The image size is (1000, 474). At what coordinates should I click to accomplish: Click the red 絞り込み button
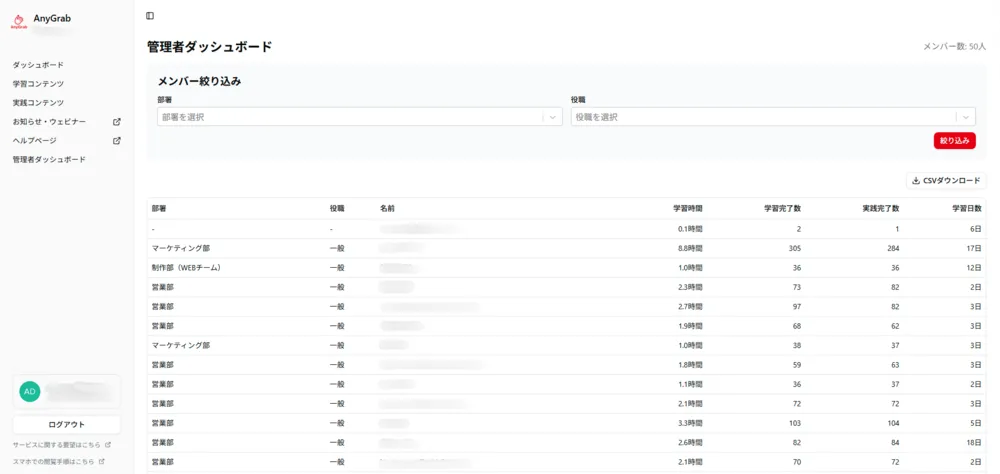pos(954,141)
